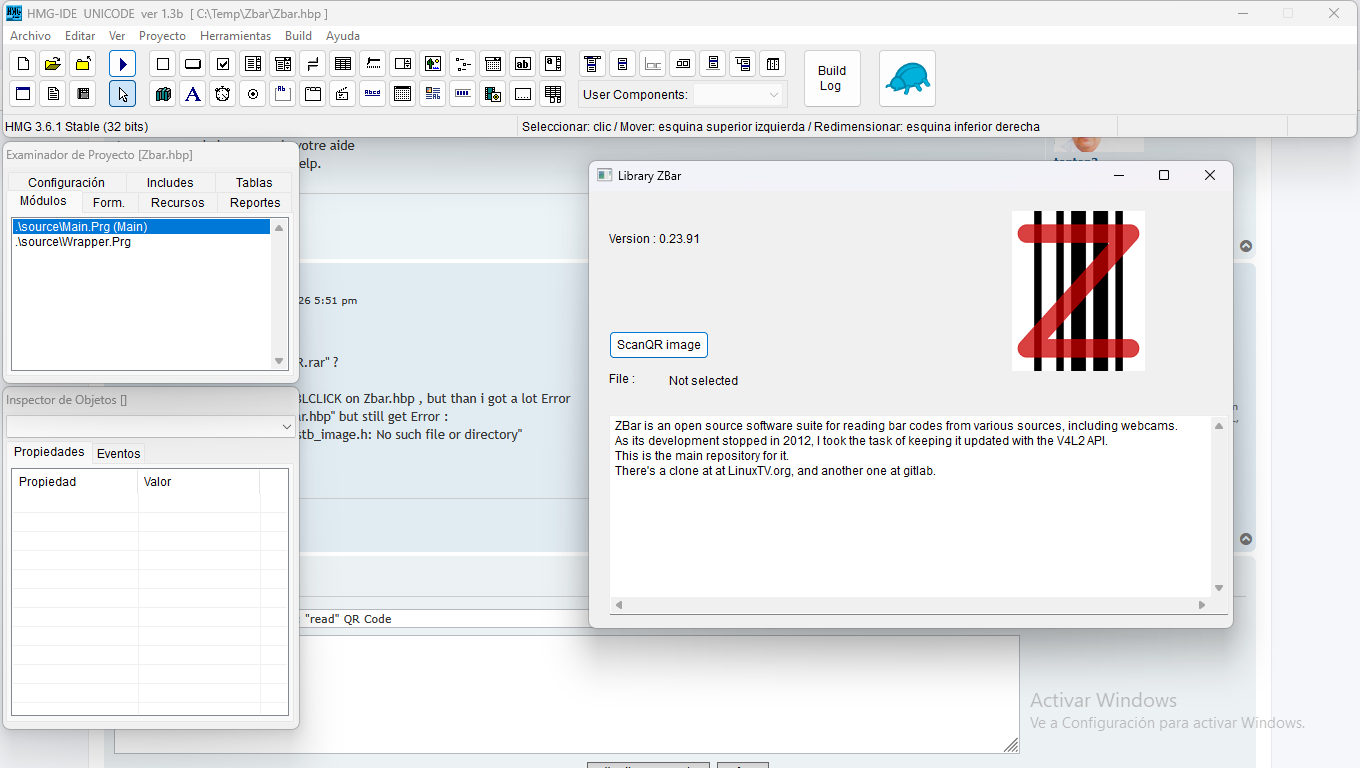1360x768 pixels.
Task: Run the project with the blue play arrow
Action: point(123,64)
